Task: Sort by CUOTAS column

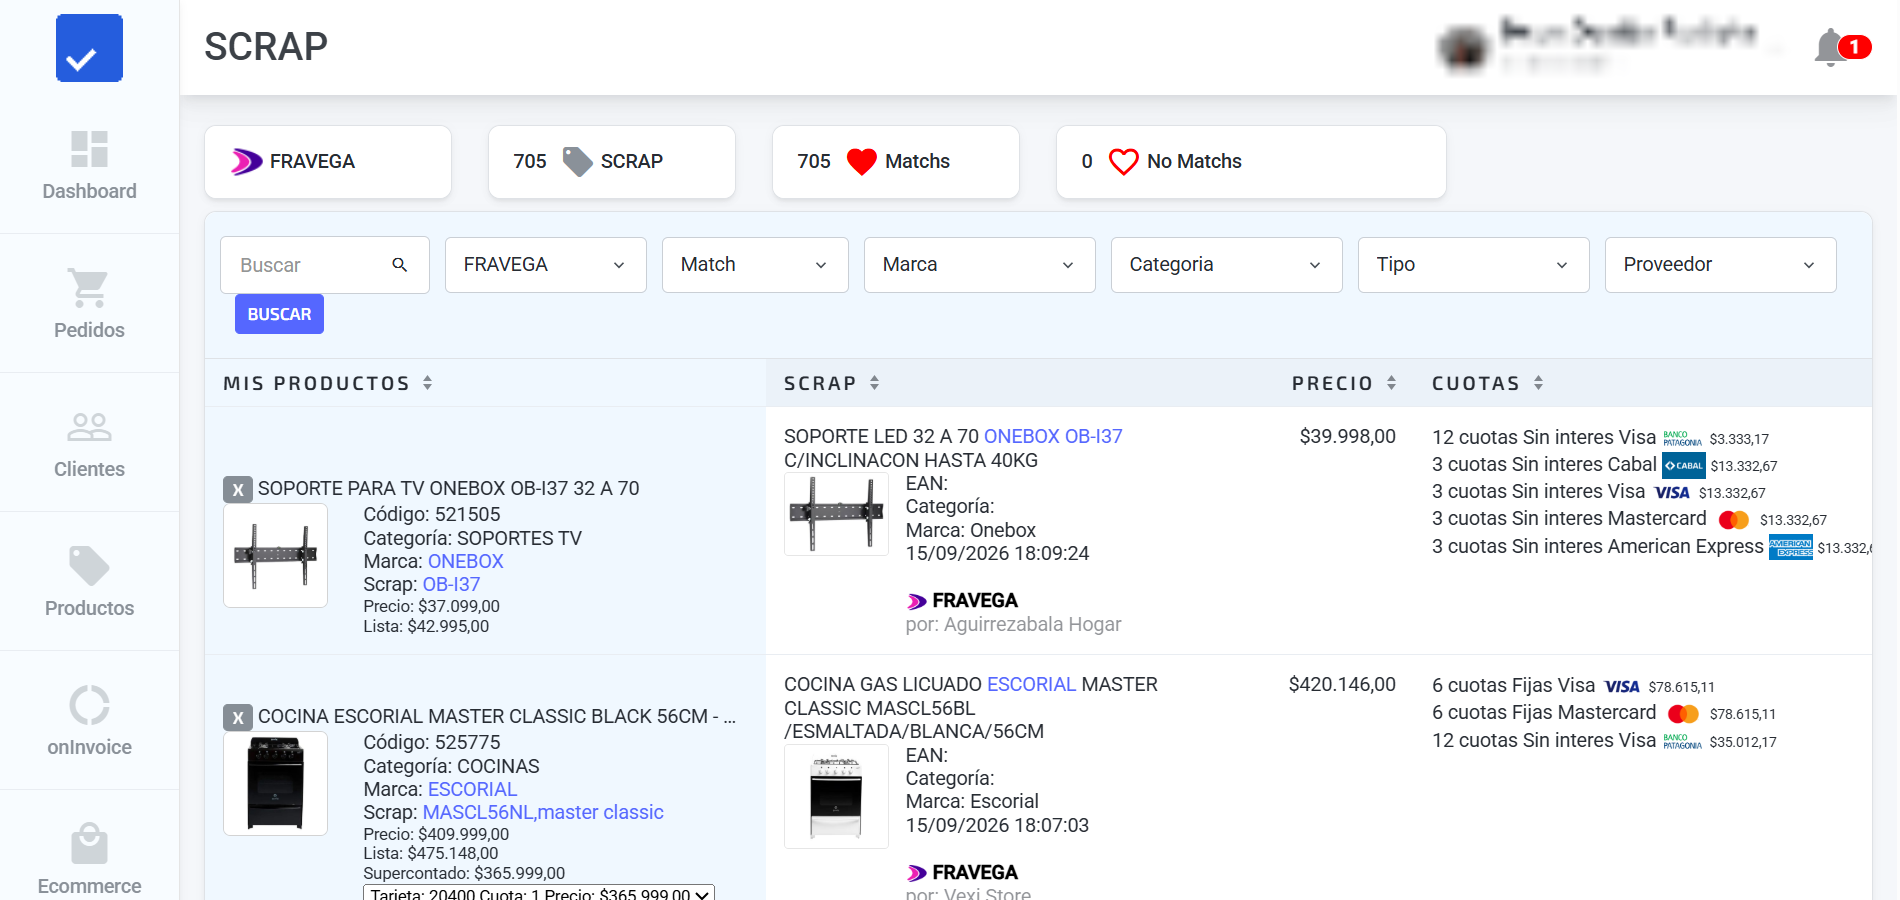Action: (1488, 383)
